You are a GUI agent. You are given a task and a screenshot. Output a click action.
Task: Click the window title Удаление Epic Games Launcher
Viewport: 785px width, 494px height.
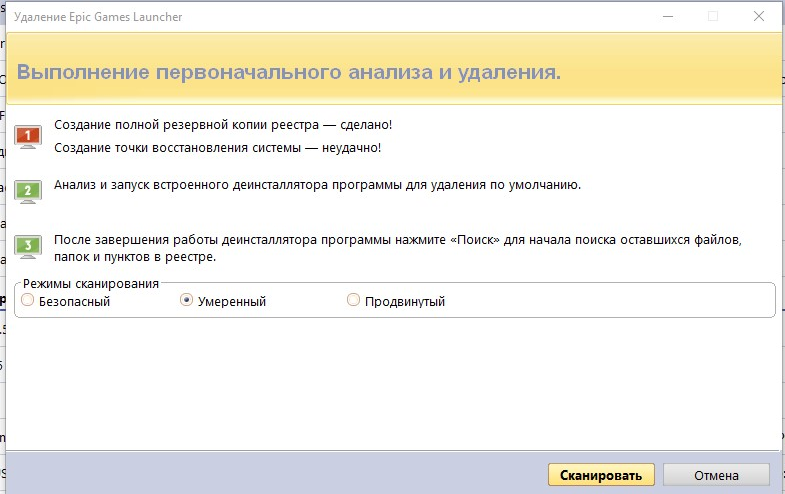click(x=98, y=17)
